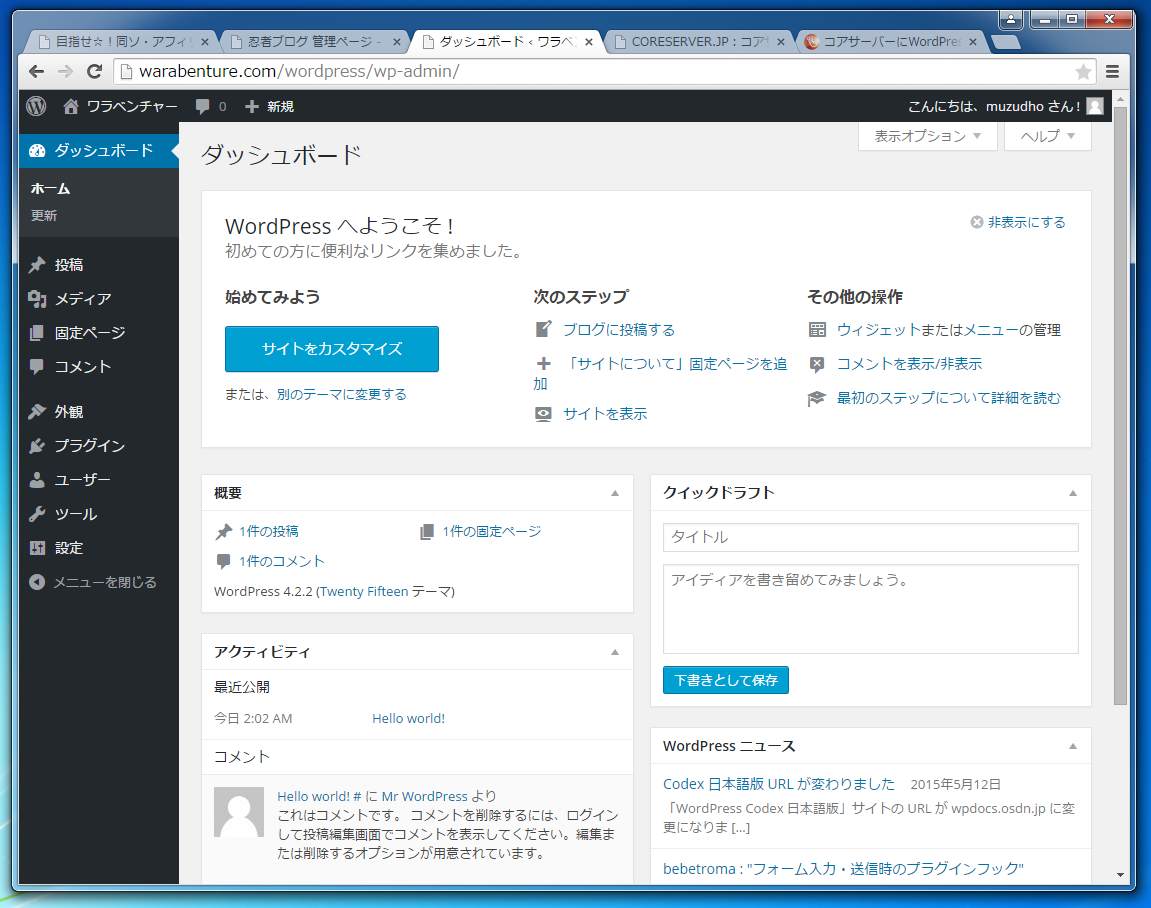Click the browser back arrow
This screenshot has width=1151, height=908.
[x=36, y=71]
